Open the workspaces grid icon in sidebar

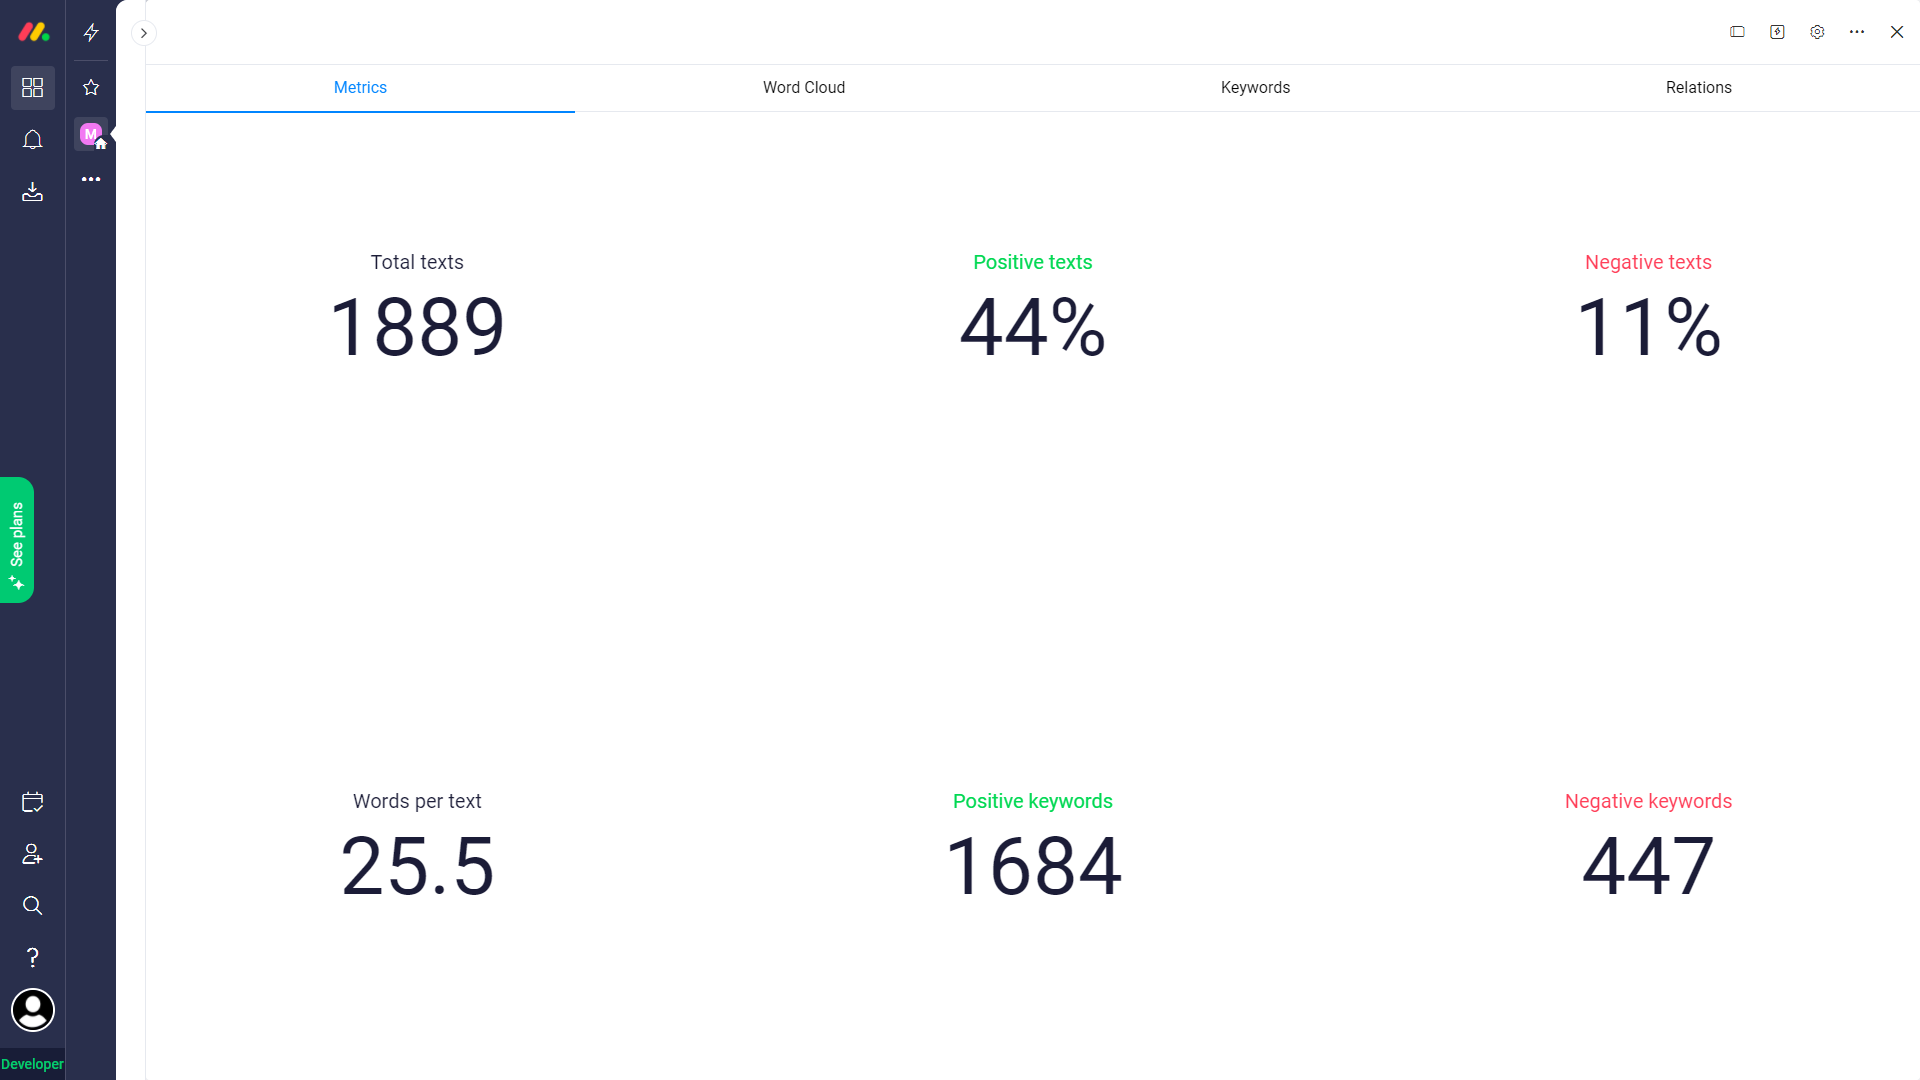[x=32, y=88]
